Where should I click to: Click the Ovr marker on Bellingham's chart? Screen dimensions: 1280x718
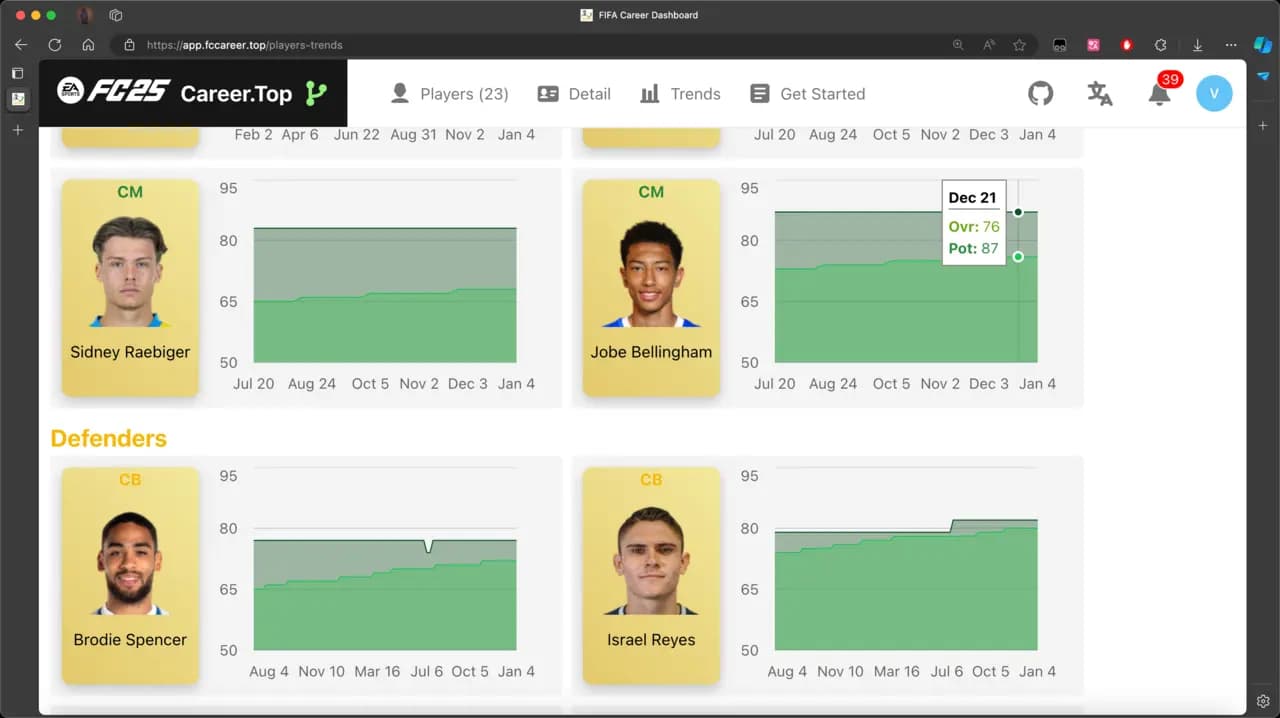coord(1018,257)
